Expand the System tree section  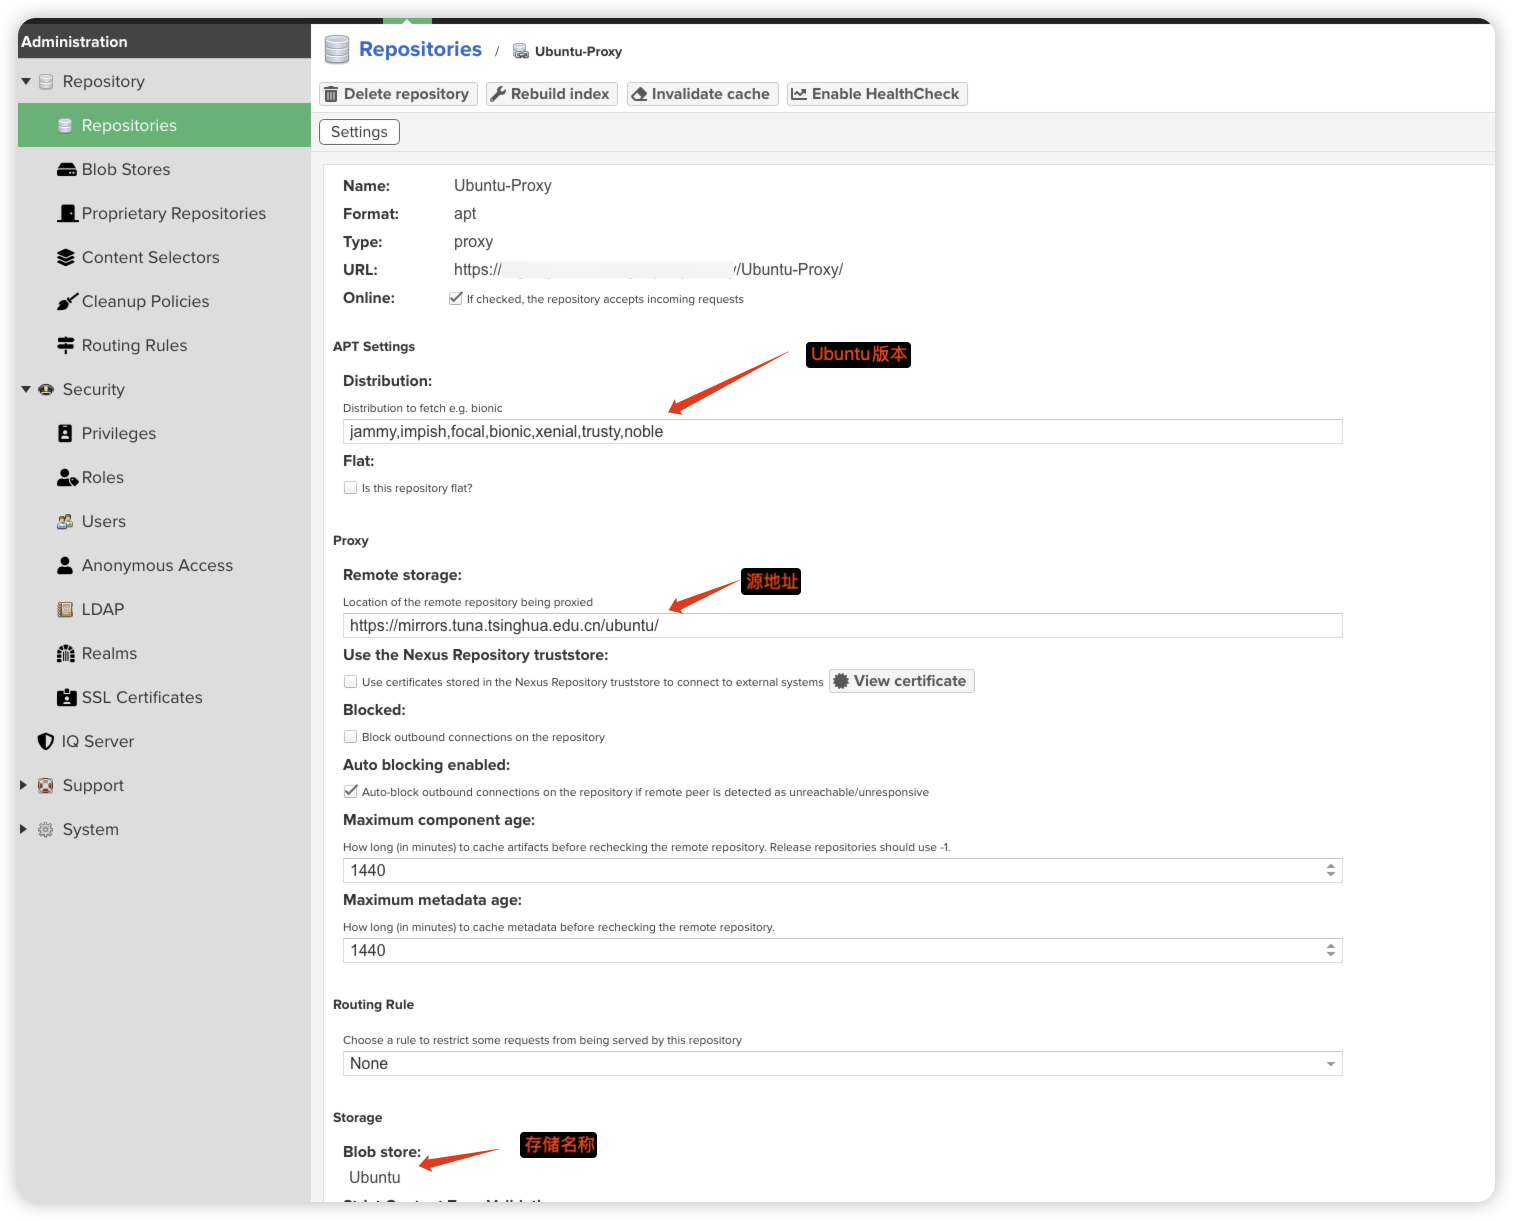(24, 830)
